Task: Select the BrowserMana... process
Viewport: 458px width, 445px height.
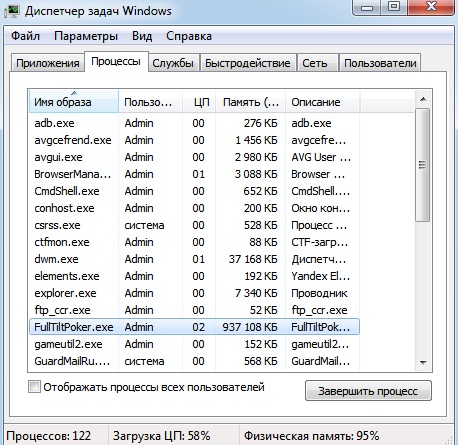Action: click(x=194, y=174)
